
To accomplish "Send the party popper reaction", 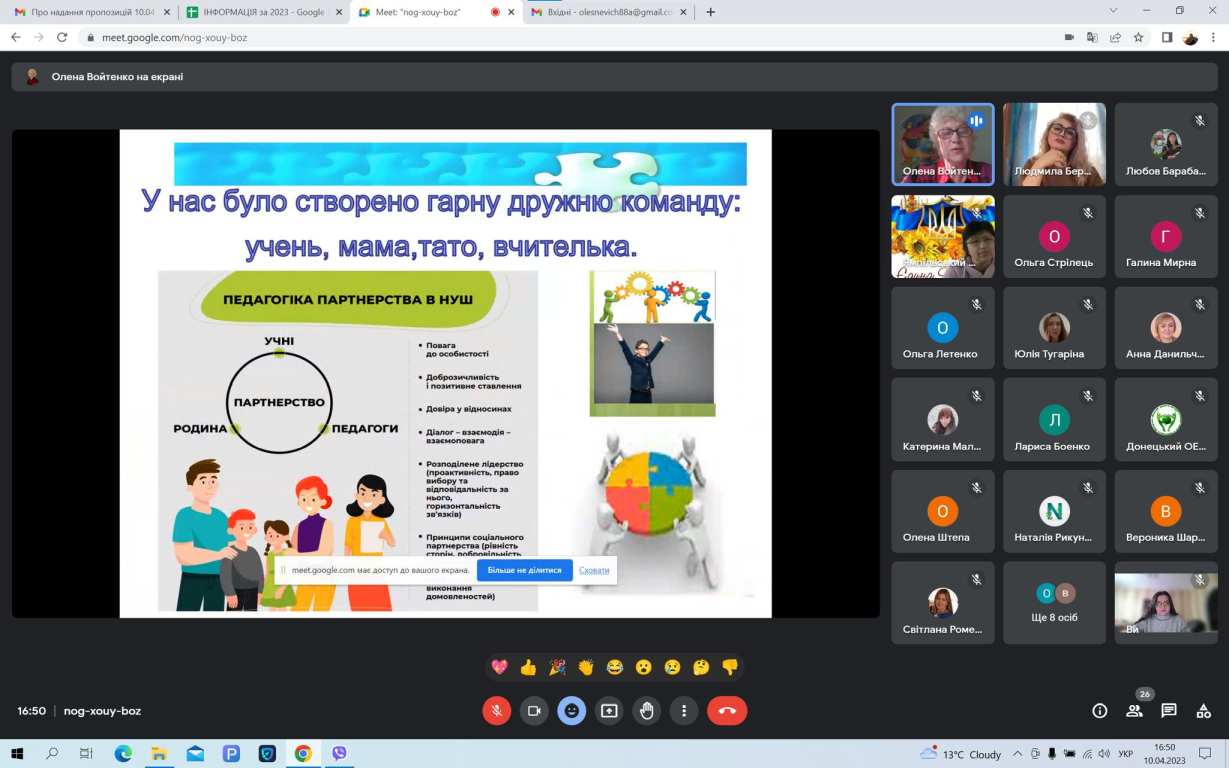I will pyautogui.click(x=557, y=667).
